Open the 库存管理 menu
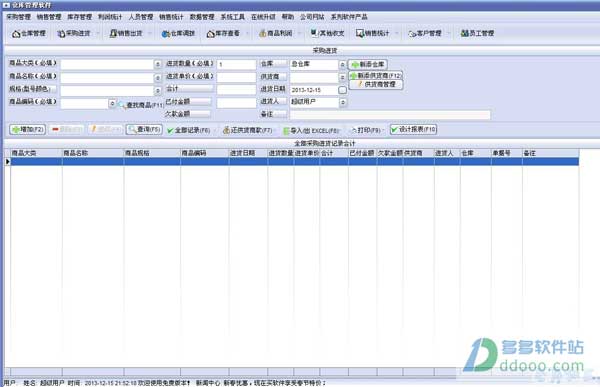 point(80,17)
